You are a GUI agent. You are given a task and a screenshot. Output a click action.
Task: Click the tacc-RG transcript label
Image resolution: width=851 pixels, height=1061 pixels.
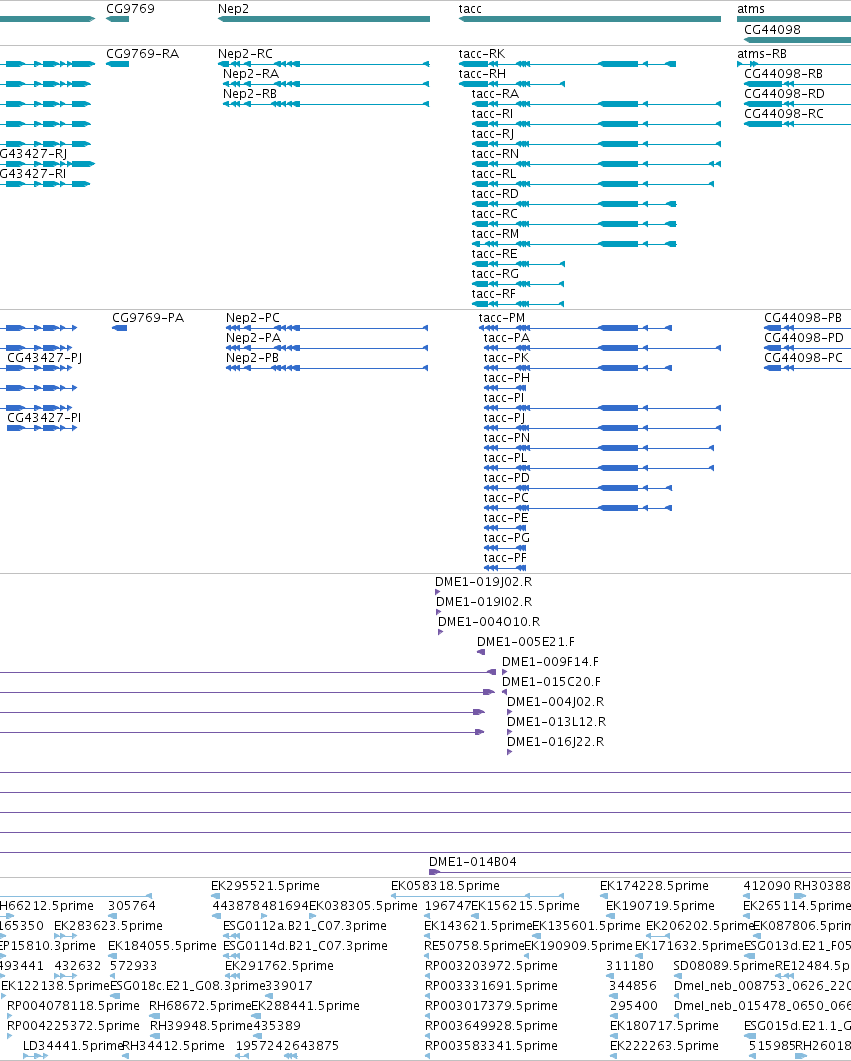495,273
